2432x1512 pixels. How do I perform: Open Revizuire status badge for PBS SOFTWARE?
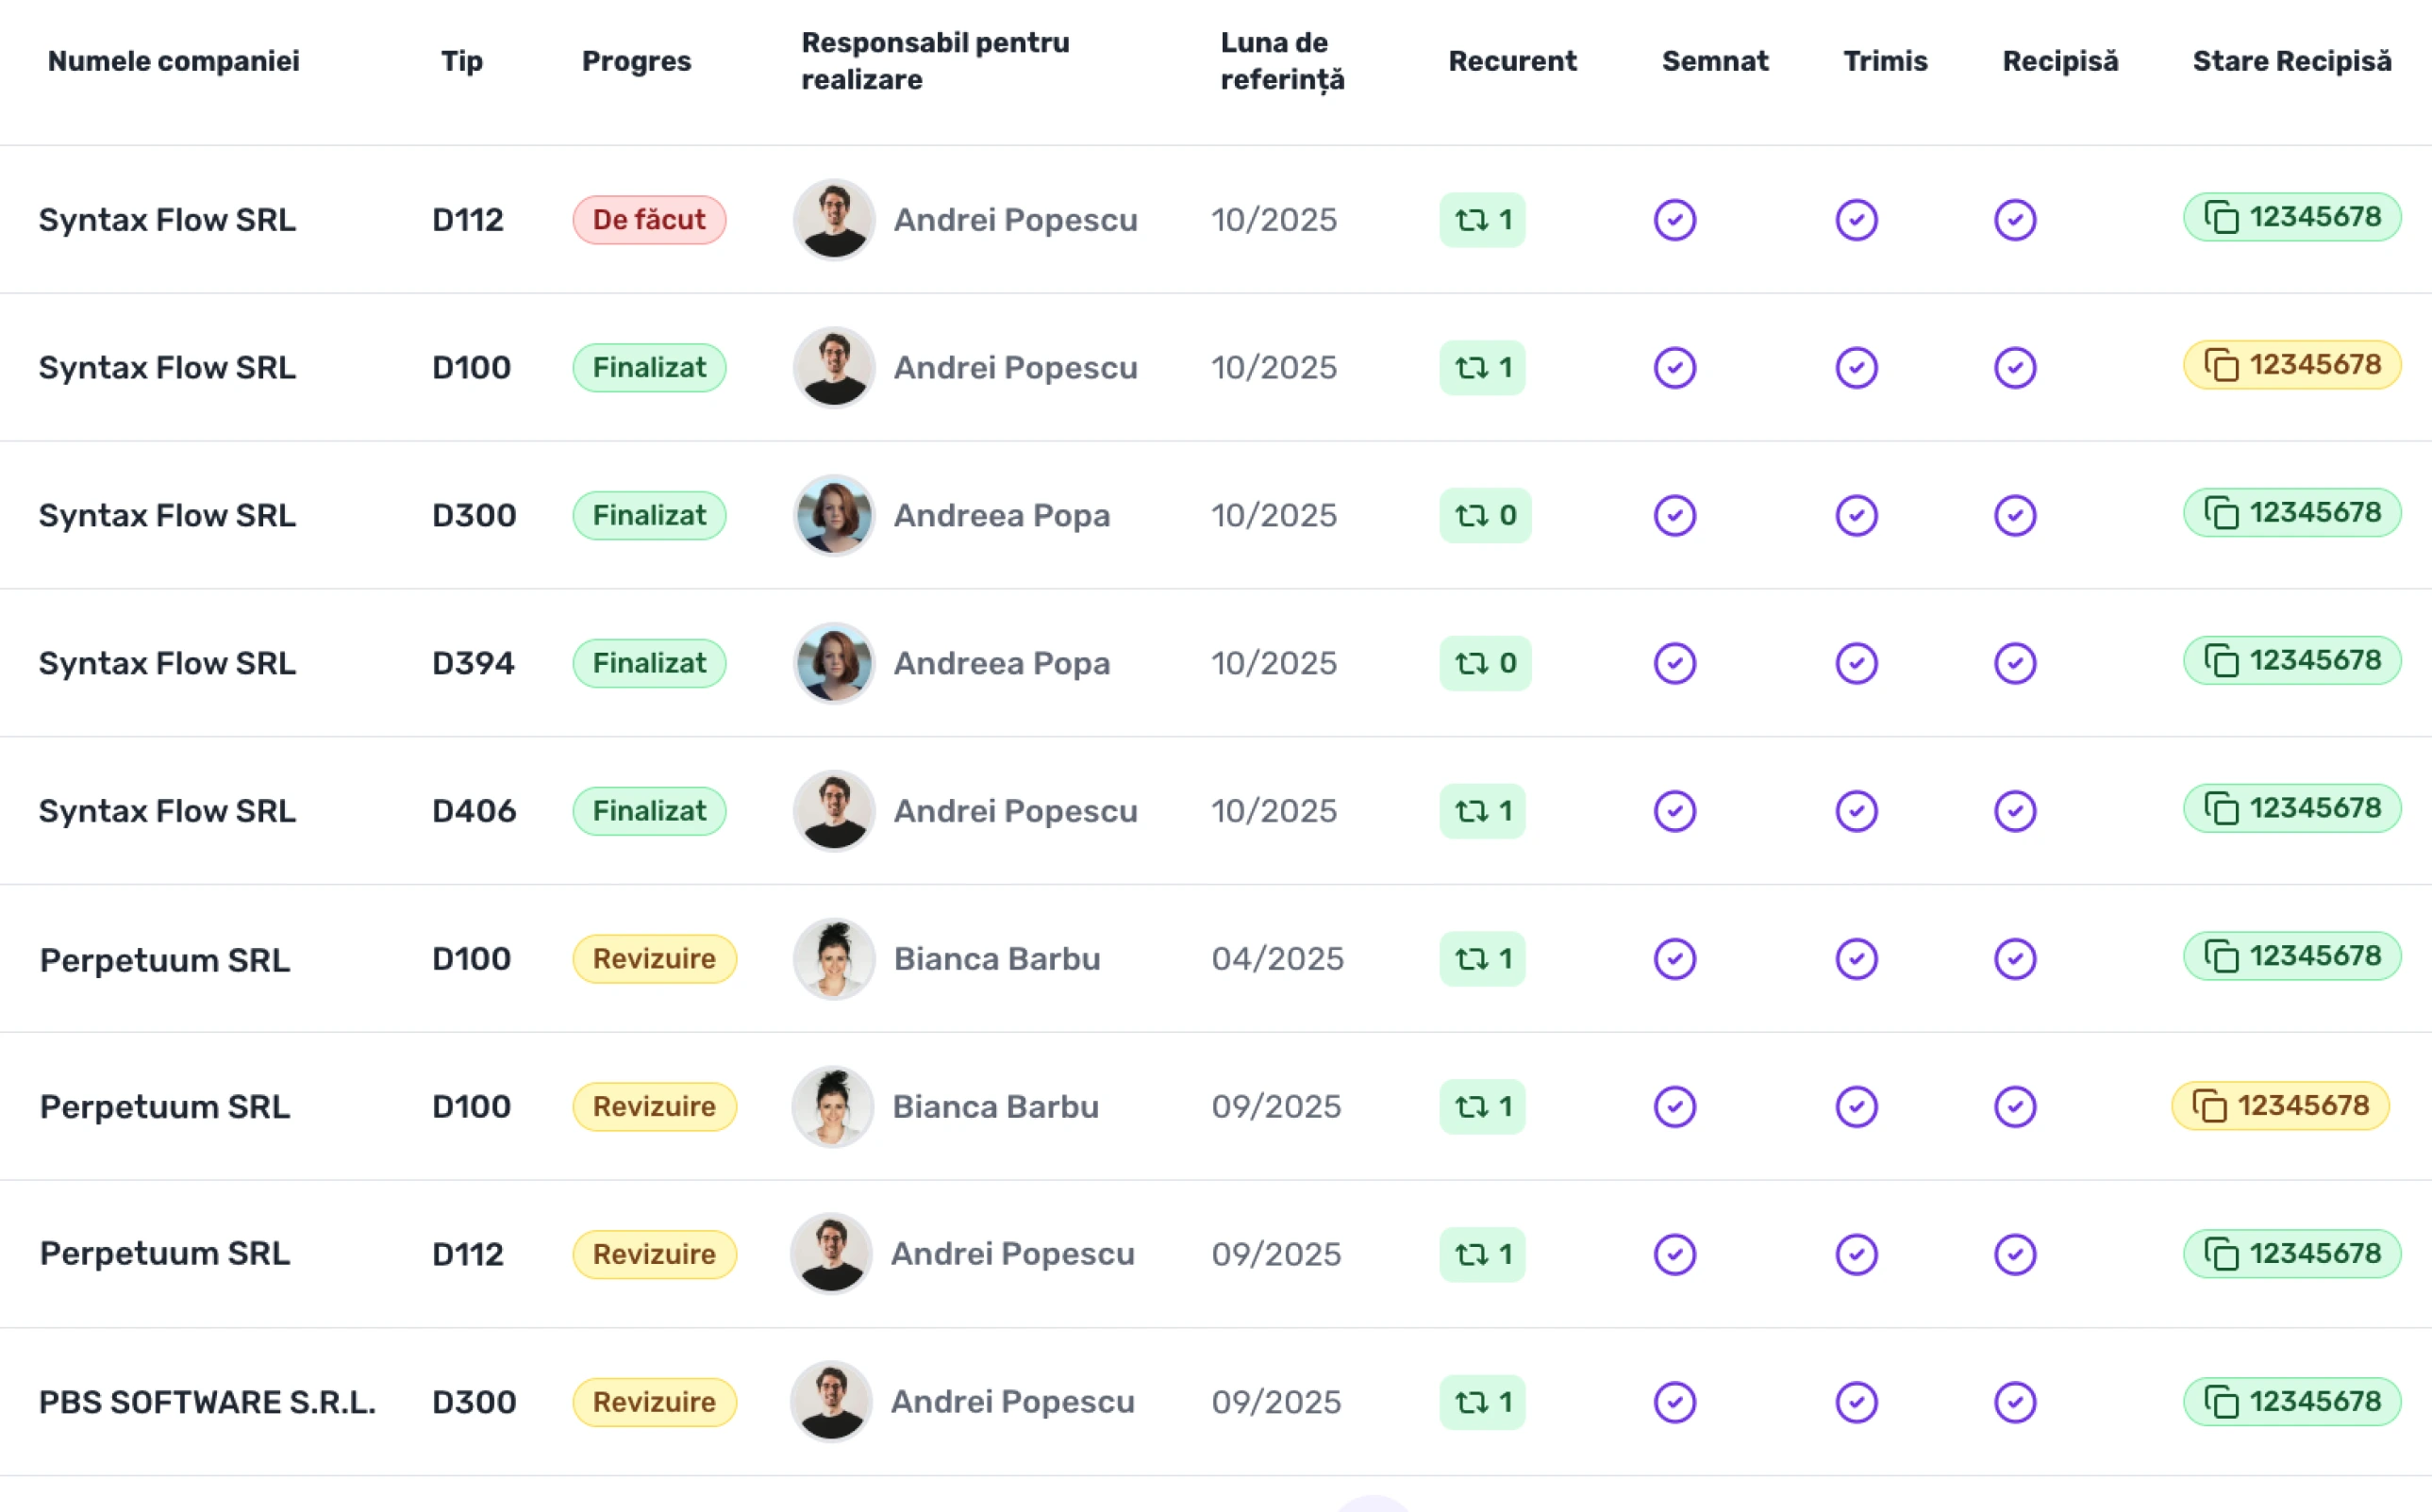pyautogui.click(x=654, y=1402)
